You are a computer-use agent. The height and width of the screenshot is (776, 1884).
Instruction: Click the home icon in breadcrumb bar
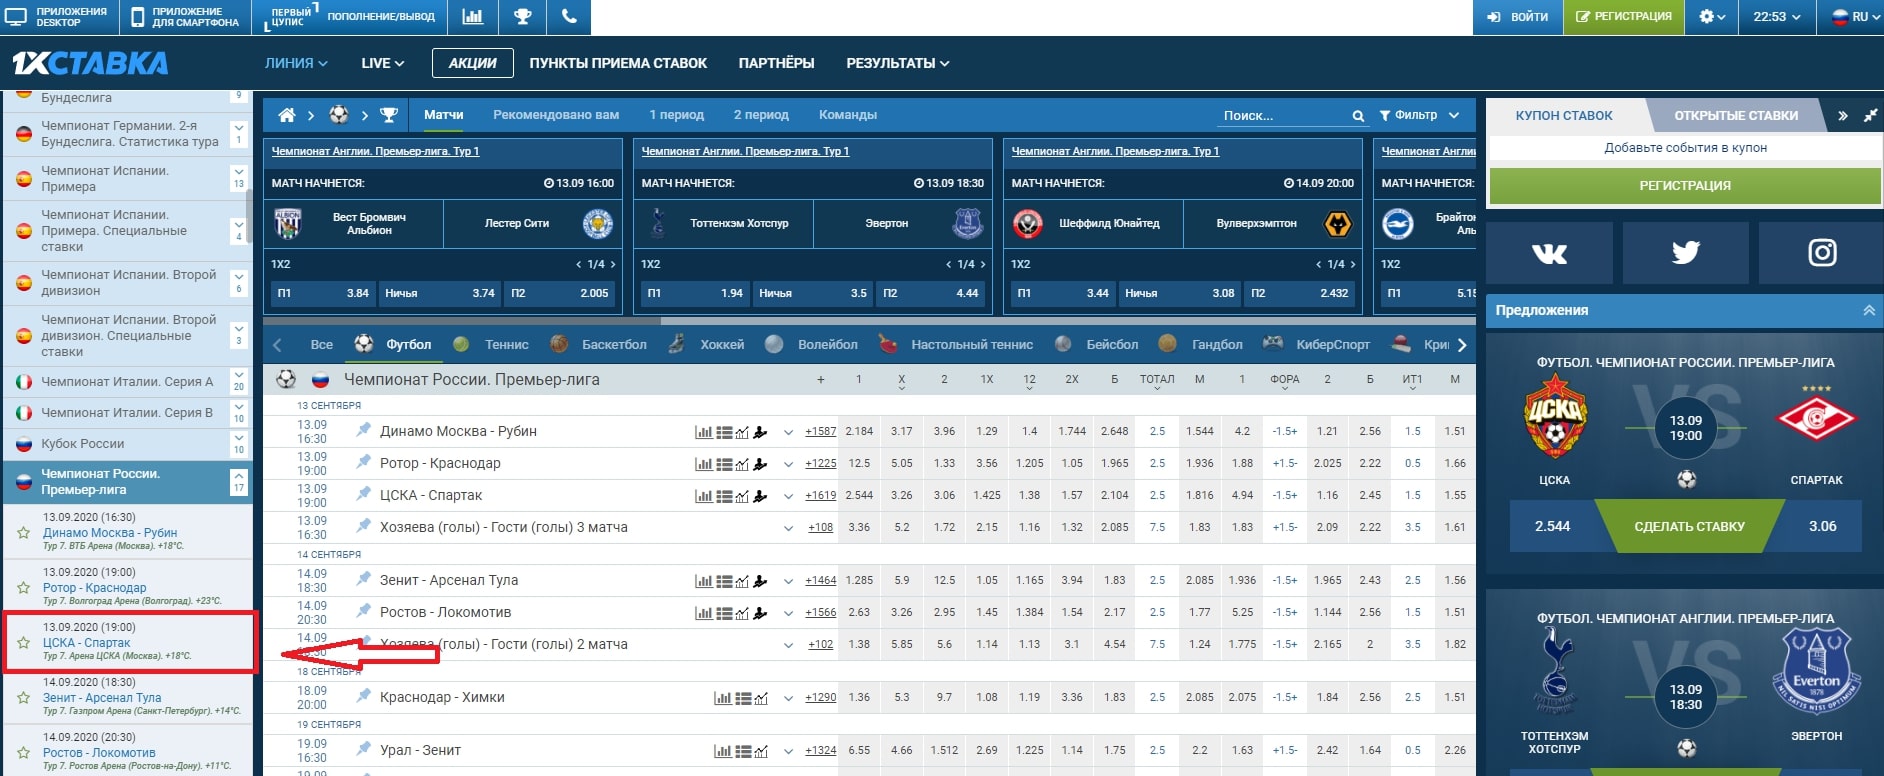pyautogui.click(x=286, y=115)
